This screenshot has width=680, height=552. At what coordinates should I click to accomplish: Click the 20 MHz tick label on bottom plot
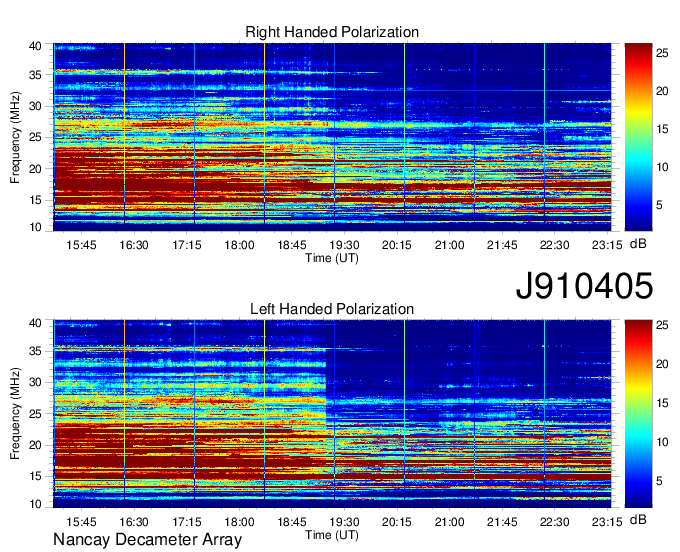pyautogui.click(x=35, y=445)
